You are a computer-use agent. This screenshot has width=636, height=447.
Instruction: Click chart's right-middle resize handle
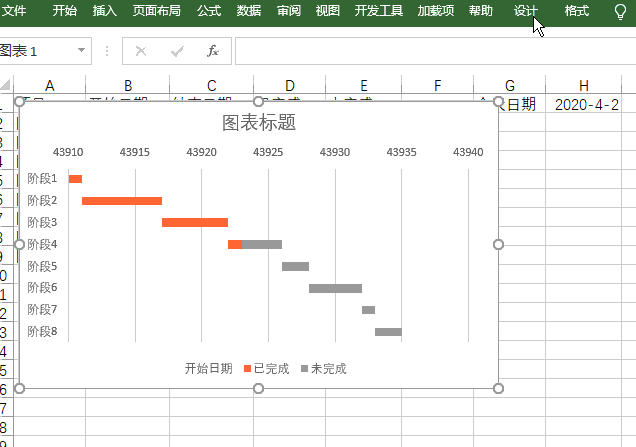tap(498, 244)
